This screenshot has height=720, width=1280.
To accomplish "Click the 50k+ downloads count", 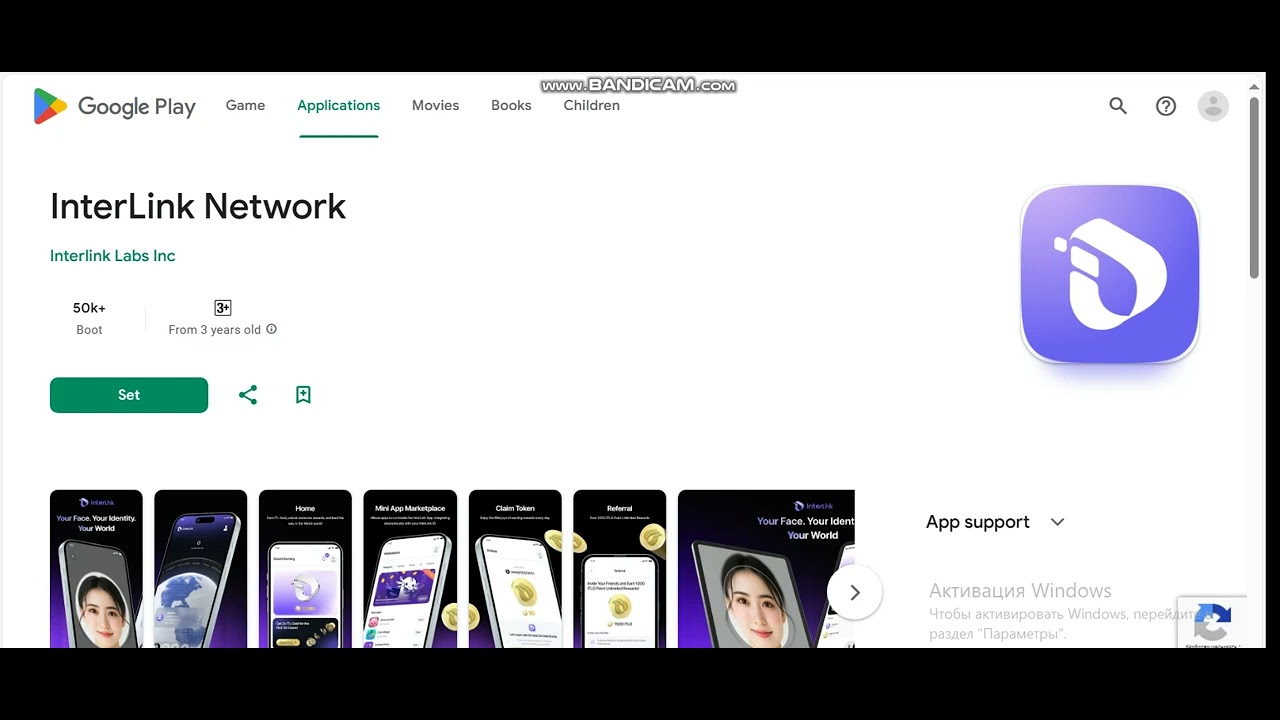I will 89,308.
